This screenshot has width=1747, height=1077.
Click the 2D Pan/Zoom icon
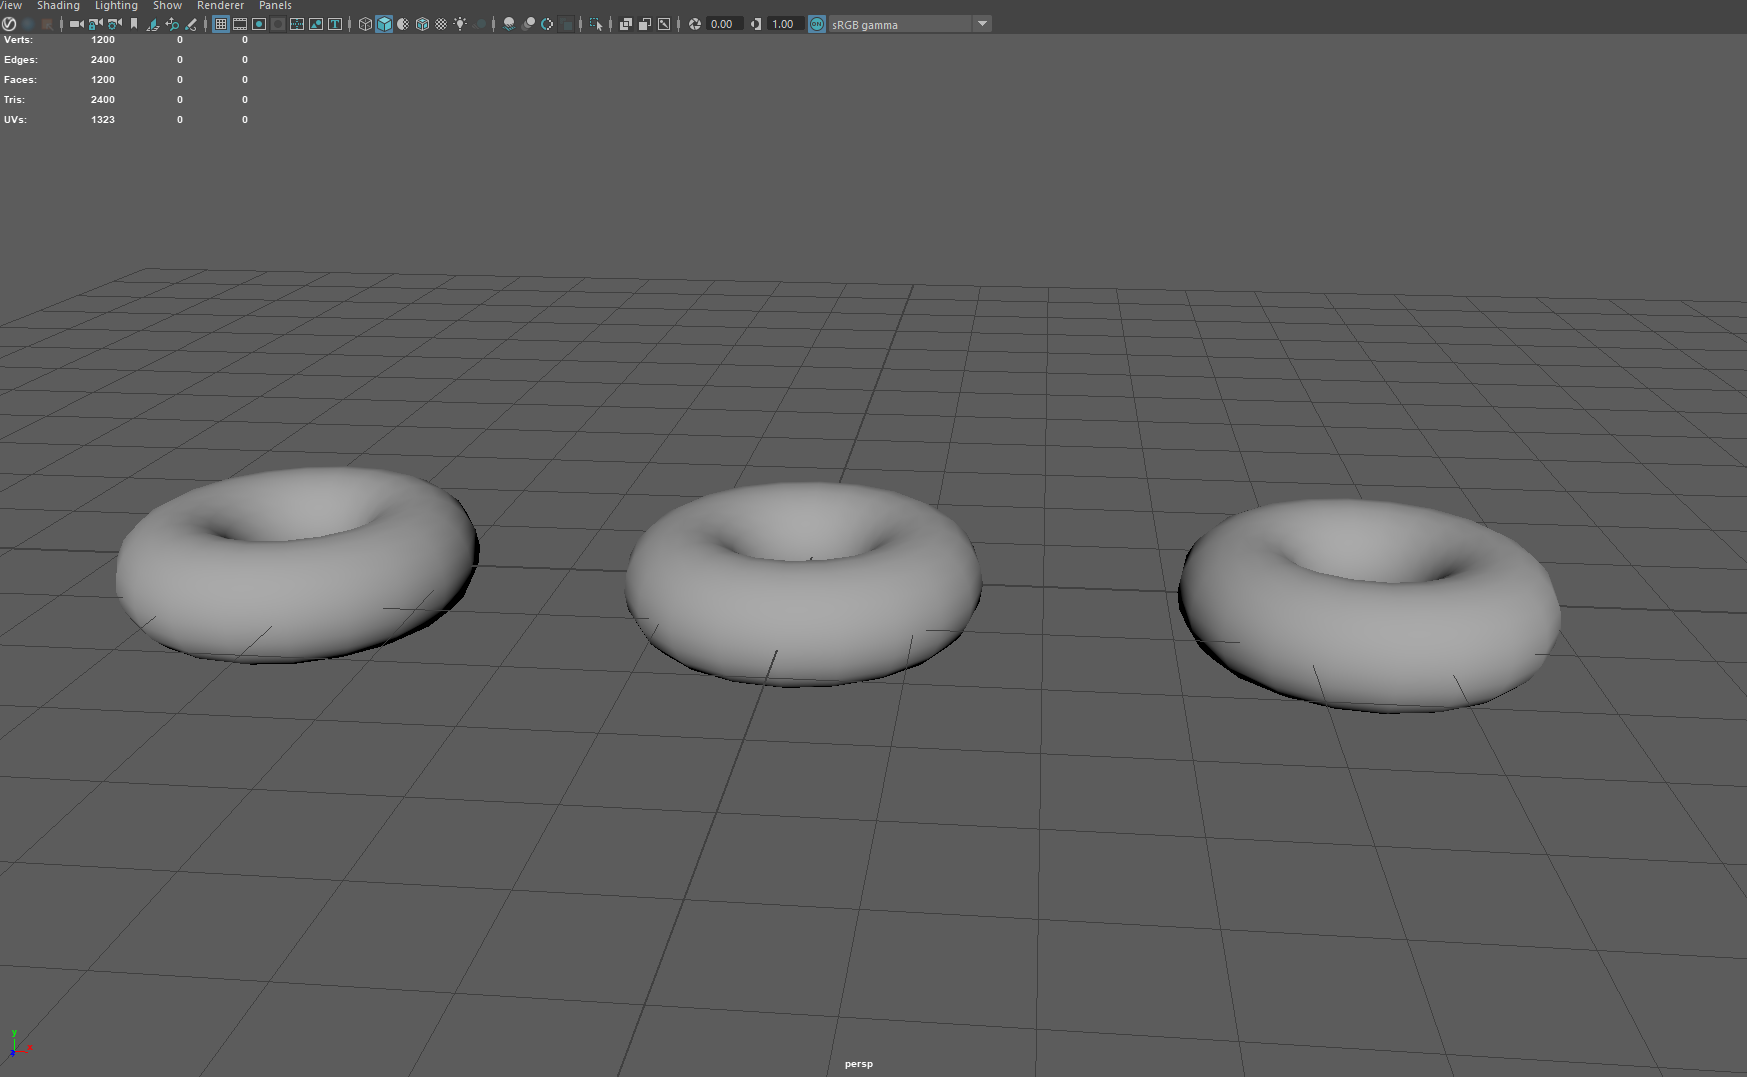(172, 24)
